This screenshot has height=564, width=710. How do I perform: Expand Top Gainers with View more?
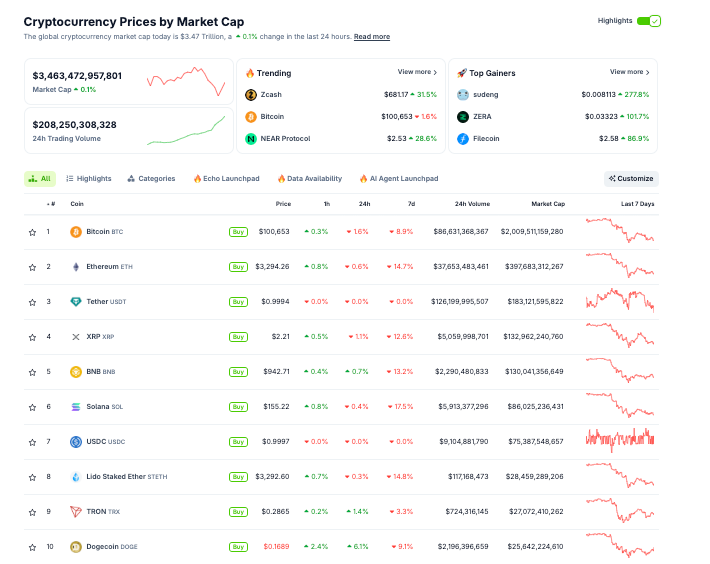(629, 72)
